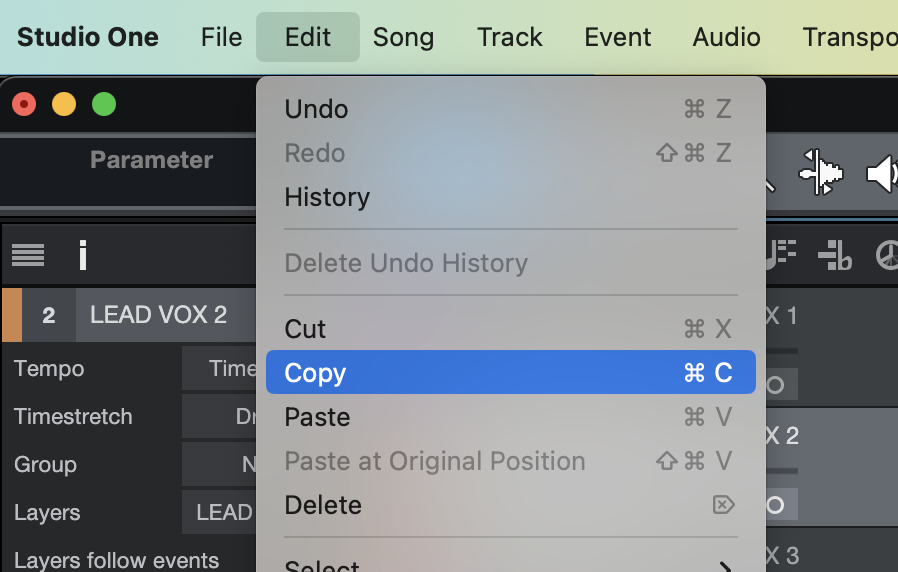The height and width of the screenshot is (572, 898).
Task: Click the LEAD VOX 2 track name field
Action: (160, 316)
